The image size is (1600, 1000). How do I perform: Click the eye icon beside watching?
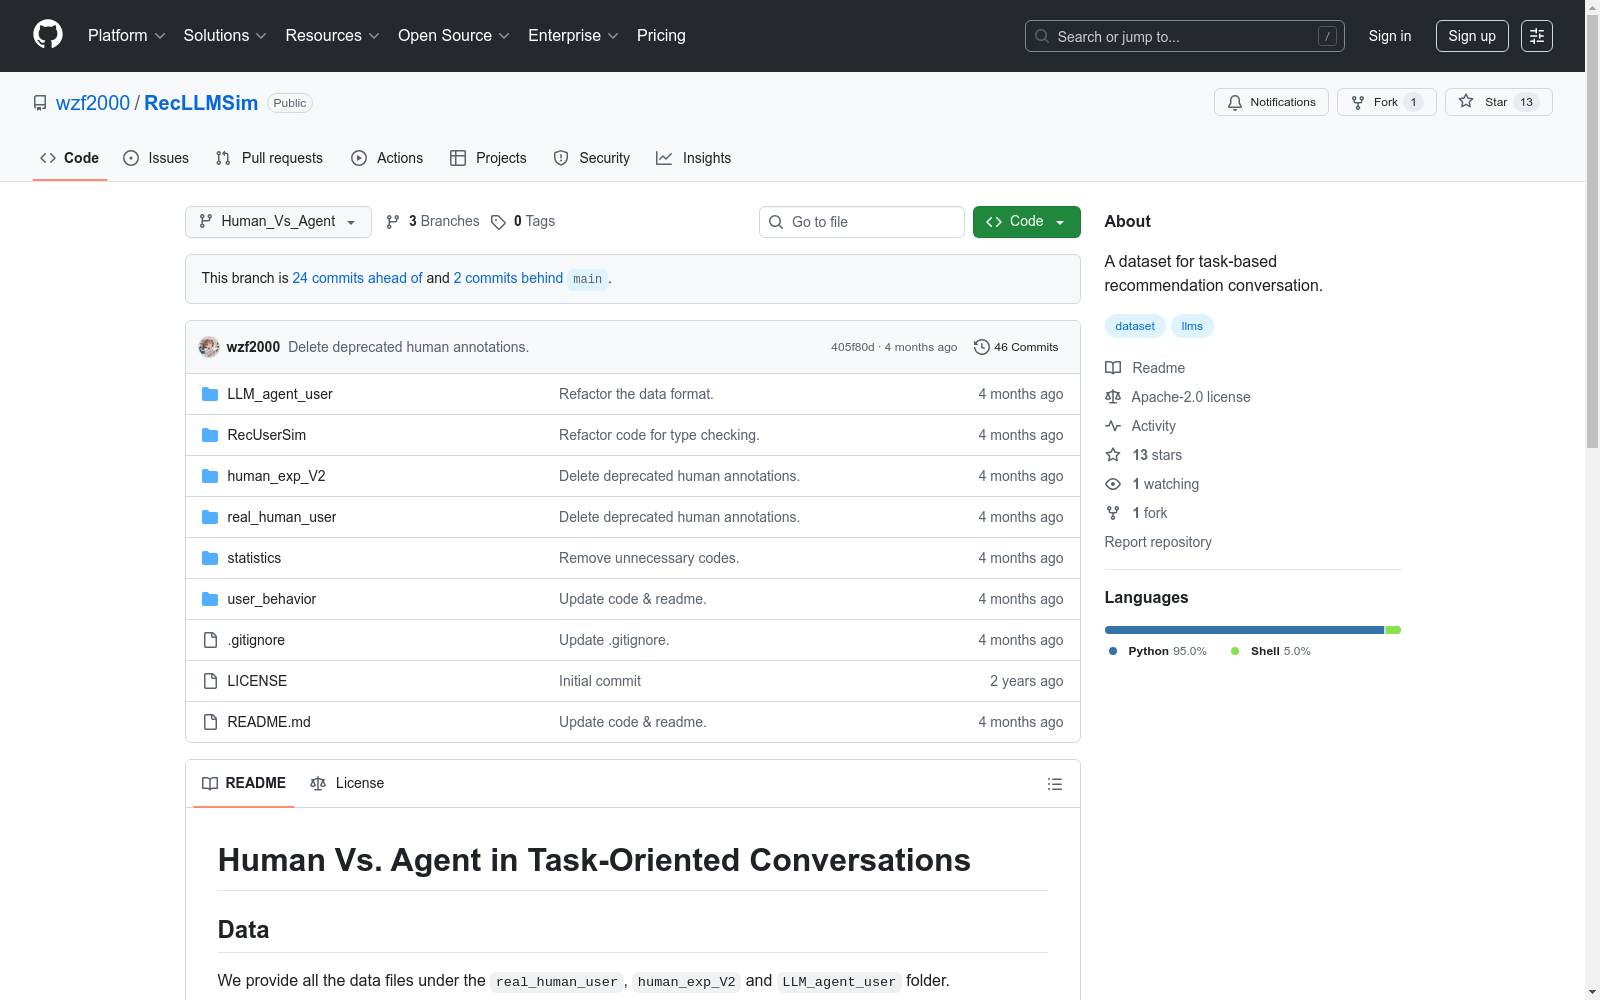(x=1113, y=484)
